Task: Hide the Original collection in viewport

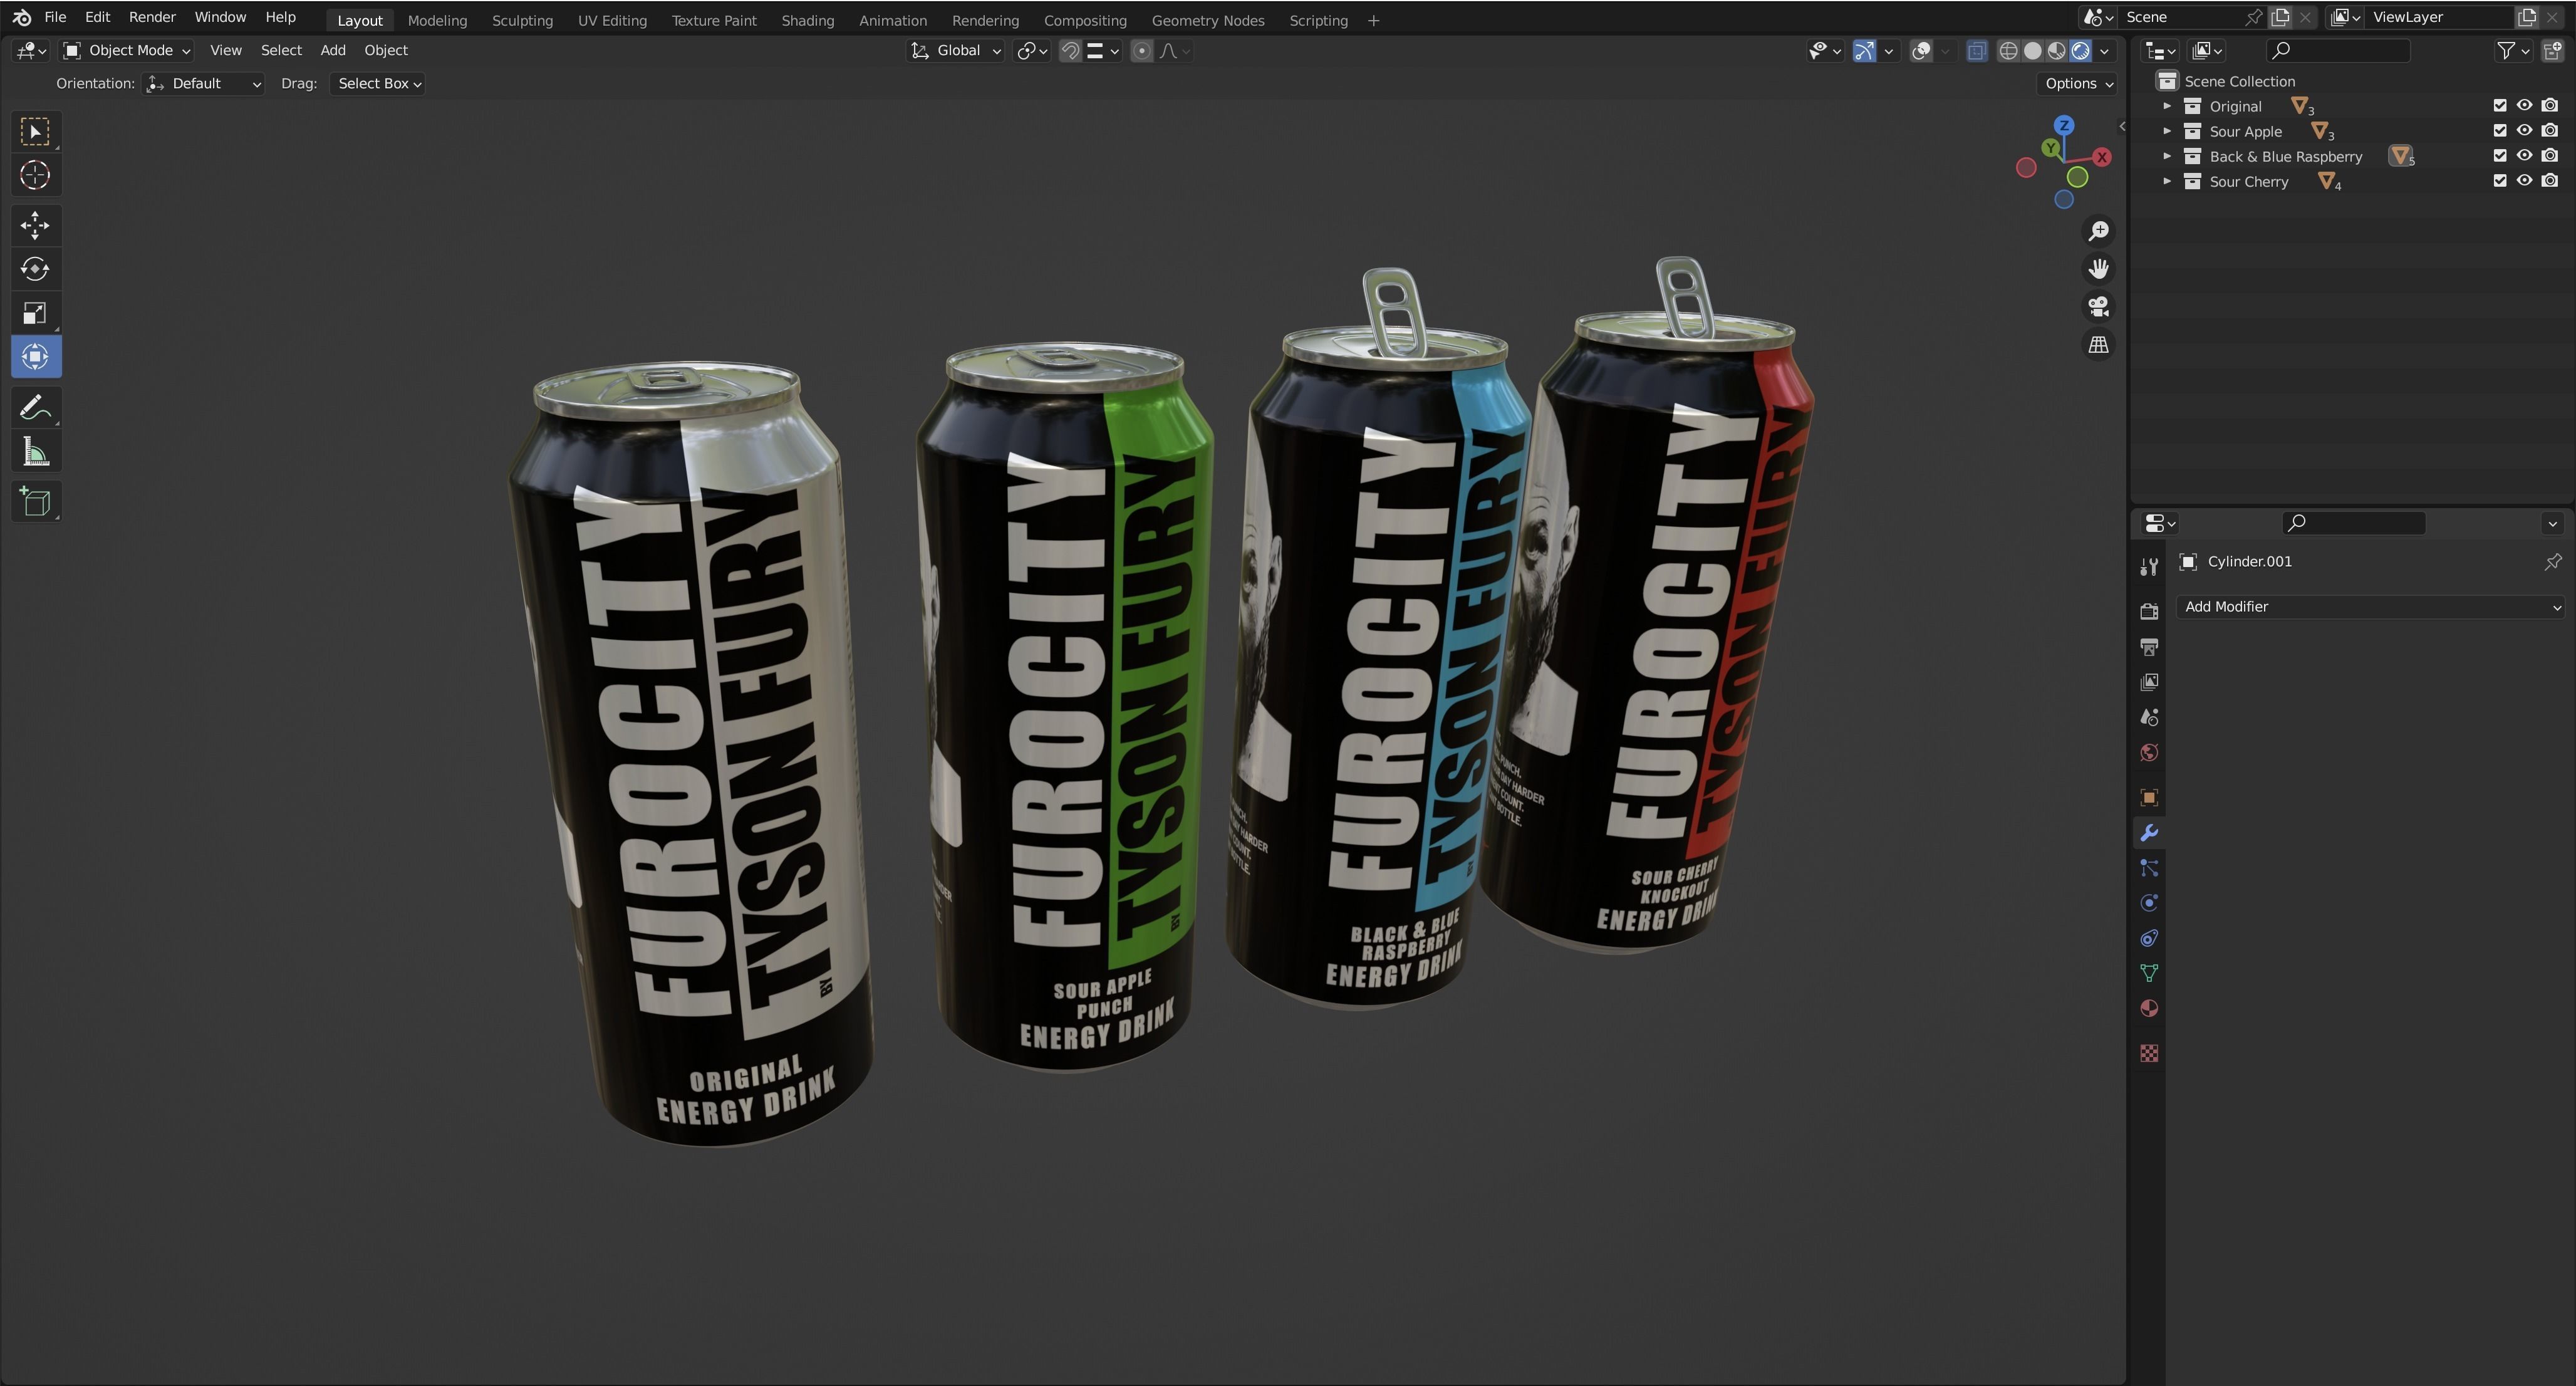Action: (x=2525, y=105)
